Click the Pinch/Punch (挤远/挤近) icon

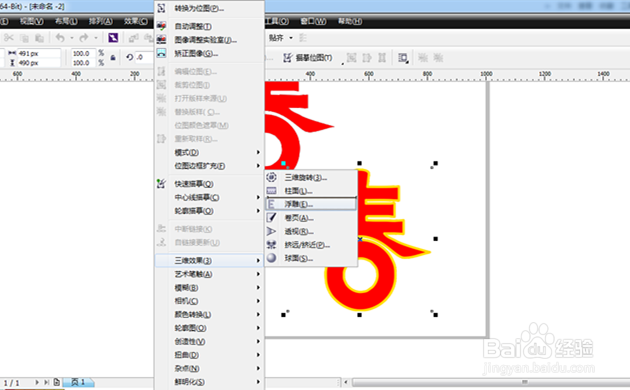272,245
